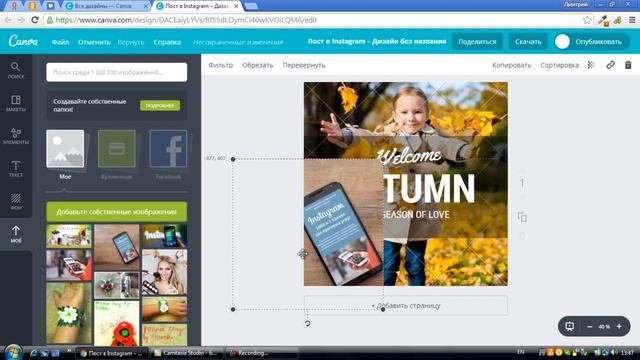Viewport: 640px width, 360px height.
Task: Reload the page with refresh icon
Action: pyautogui.click(x=35, y=20)
